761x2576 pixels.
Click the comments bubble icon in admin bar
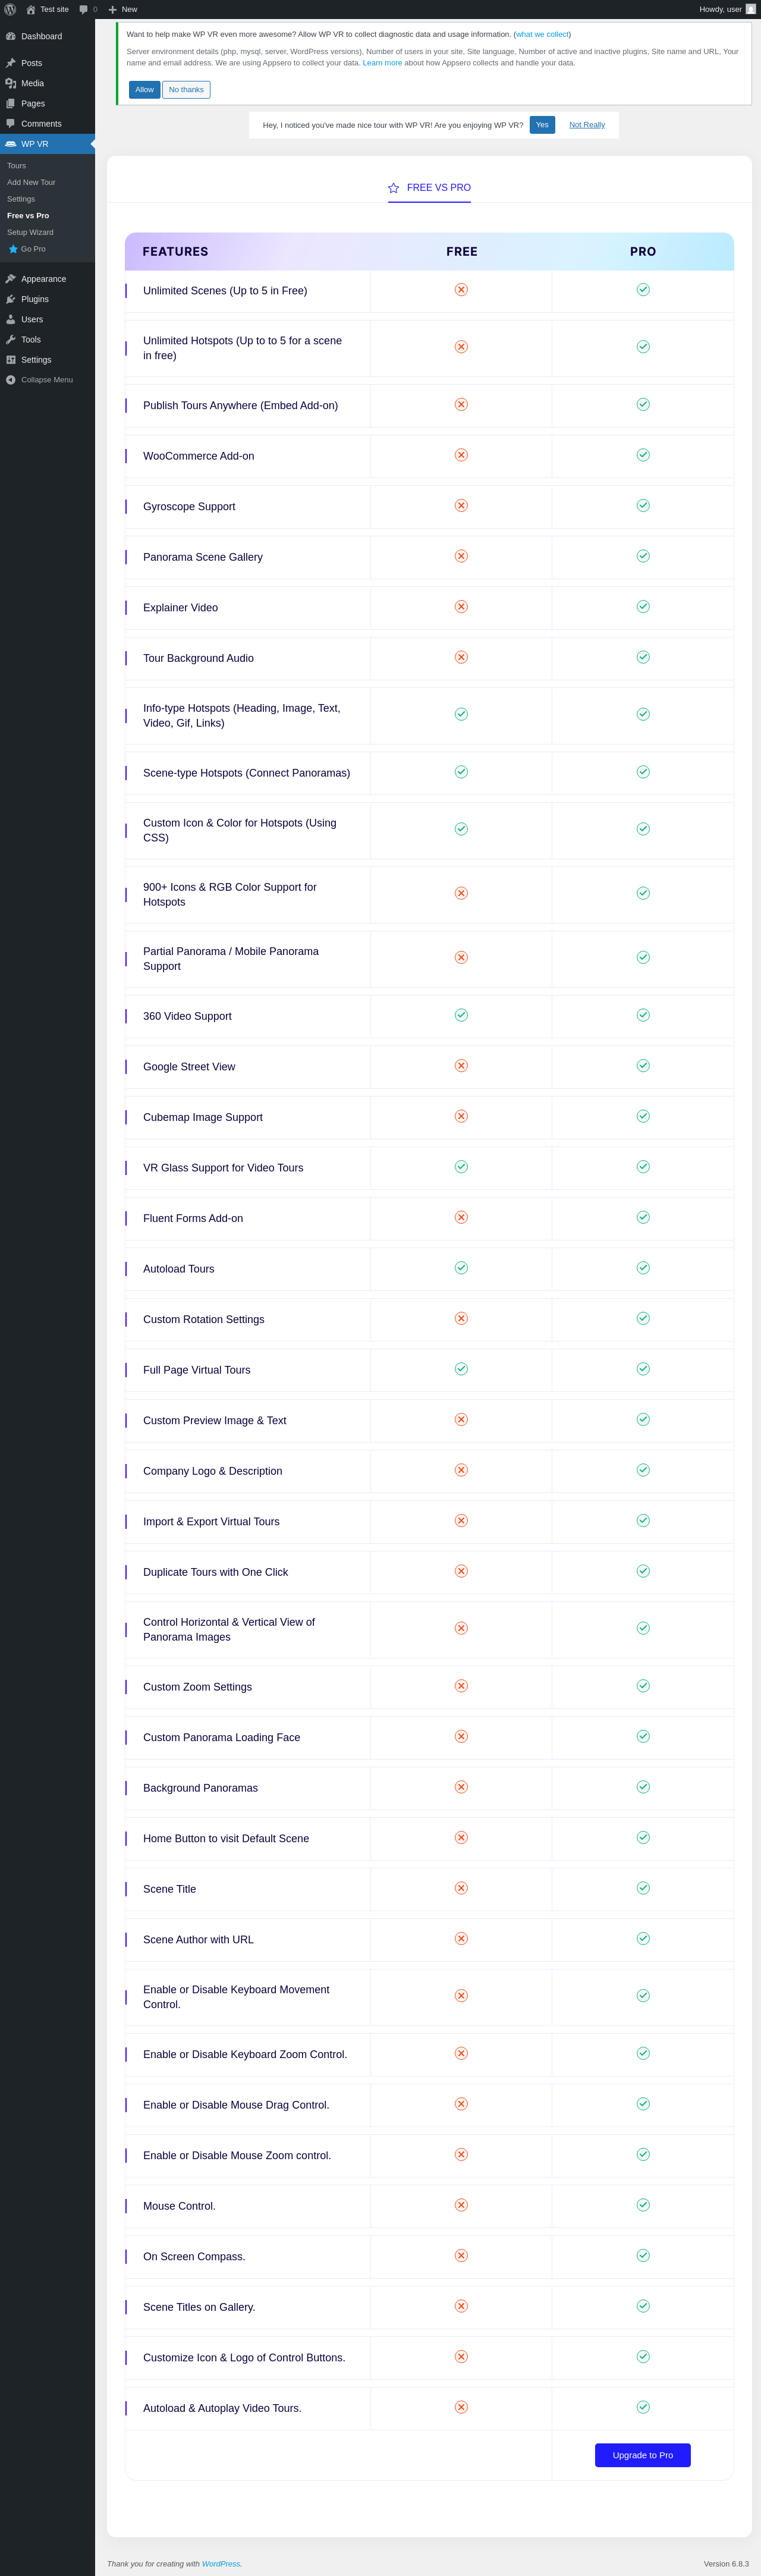pyautogui.click(x=84, y=9)
